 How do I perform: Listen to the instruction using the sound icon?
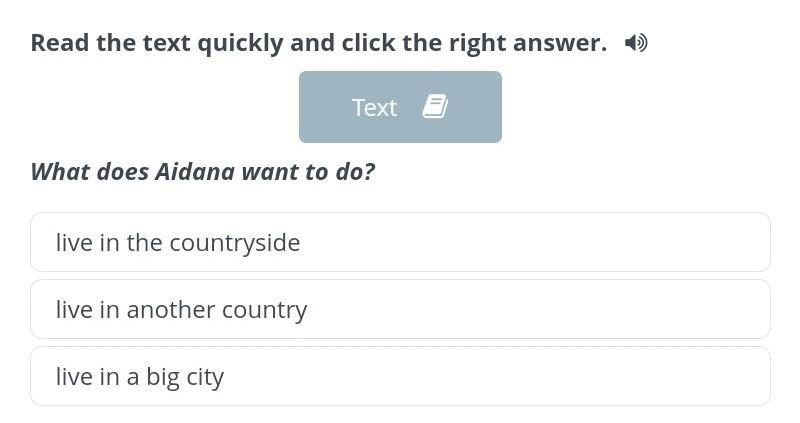tap(636, 43)
